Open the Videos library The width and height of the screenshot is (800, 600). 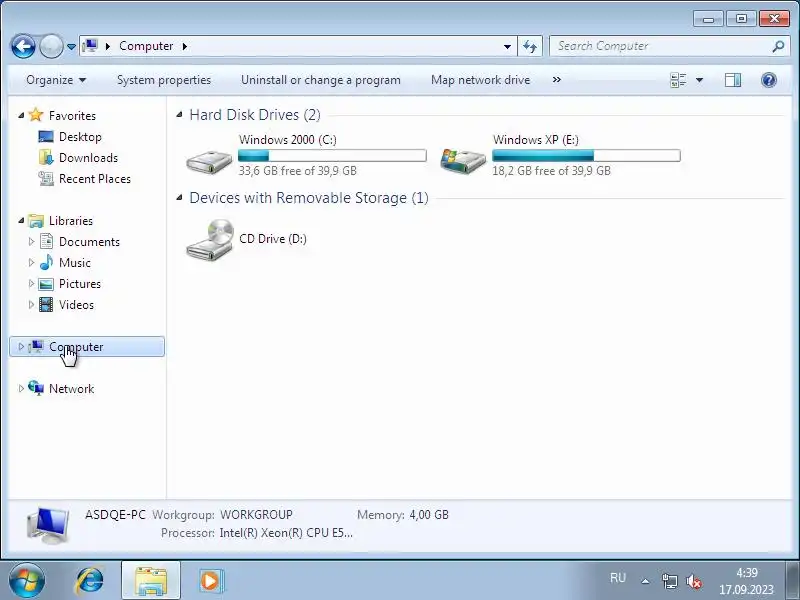tap(76, 305)
